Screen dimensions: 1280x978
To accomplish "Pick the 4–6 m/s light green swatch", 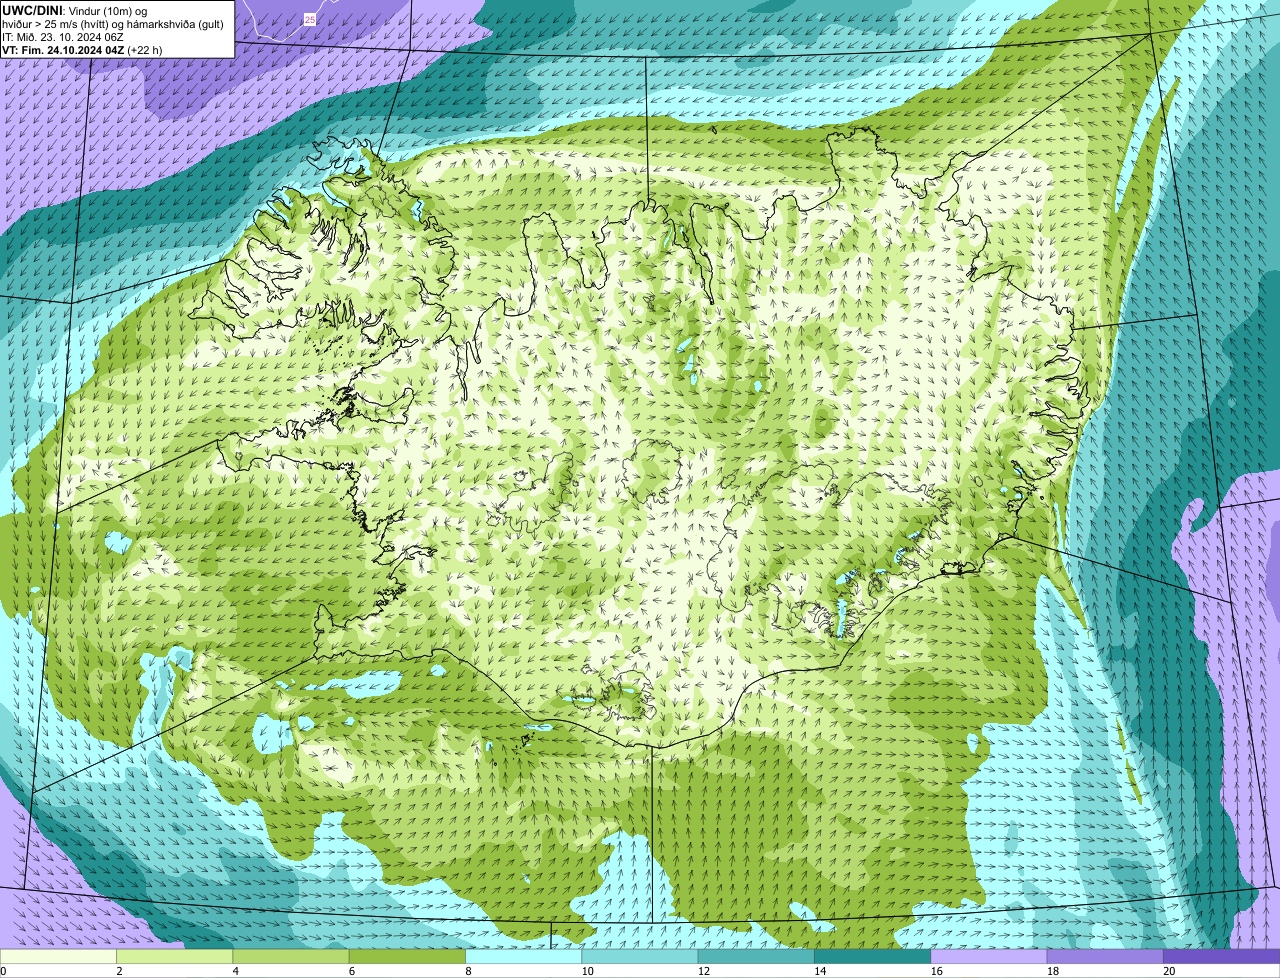I will coord(291,957).
